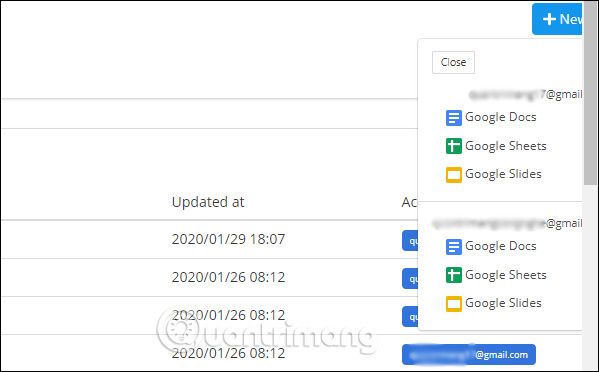Click the blue New button
The height and width of the screenshot is (372, 599).
tap(557, 19)
